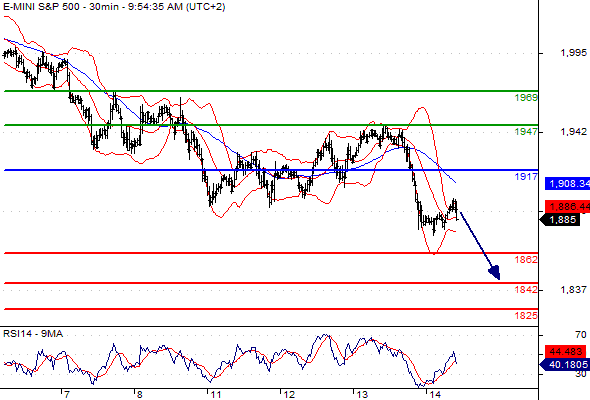
Task: Click the 1,837 price axis label
Action: (573, 289)
